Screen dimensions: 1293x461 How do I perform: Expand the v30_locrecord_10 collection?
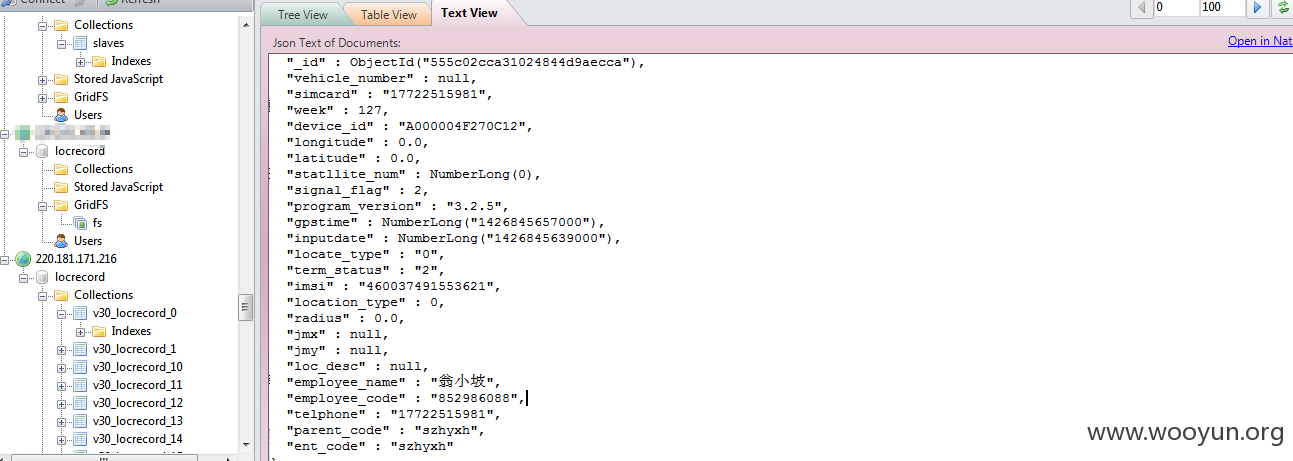pos(61,367)
